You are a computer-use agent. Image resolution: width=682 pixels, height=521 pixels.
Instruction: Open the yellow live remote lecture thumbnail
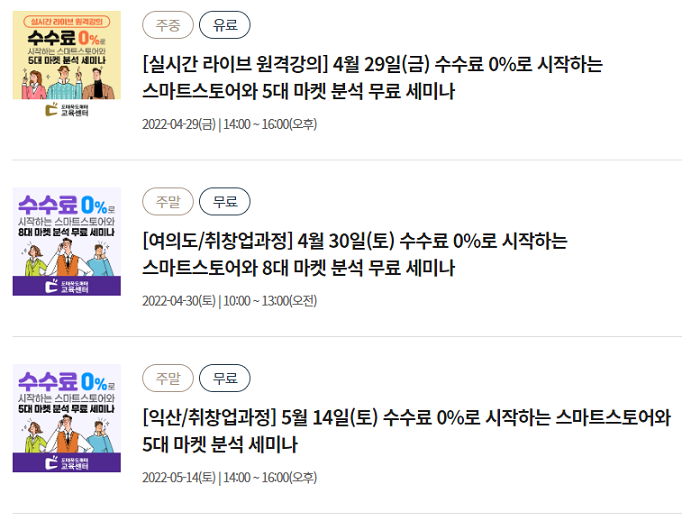[67, 64]
